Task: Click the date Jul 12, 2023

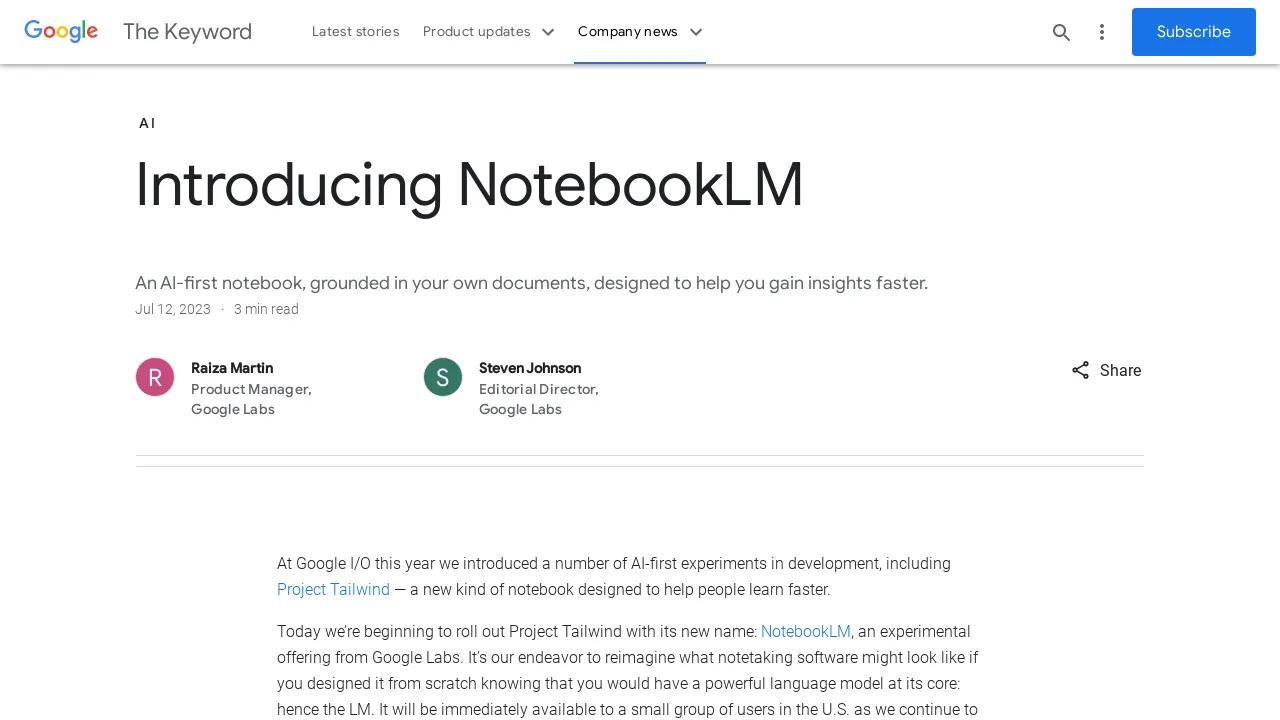Action: point(173,309)
